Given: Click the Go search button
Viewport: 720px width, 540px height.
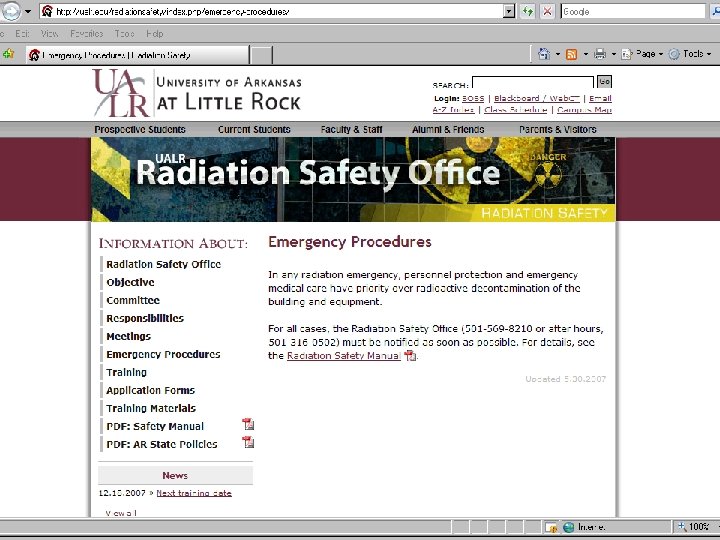Looking at the screenshot, I should (x=604, y=82).
